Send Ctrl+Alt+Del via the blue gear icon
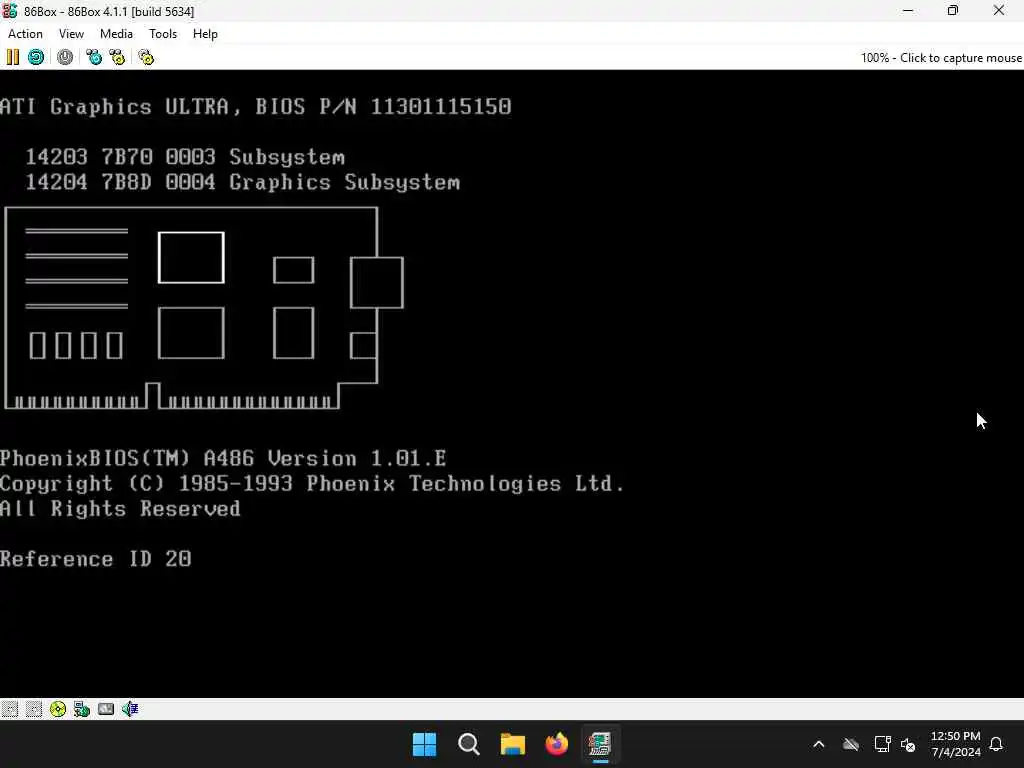The image size is (1024, 768). pyautogui.click(x=94, y=57)
